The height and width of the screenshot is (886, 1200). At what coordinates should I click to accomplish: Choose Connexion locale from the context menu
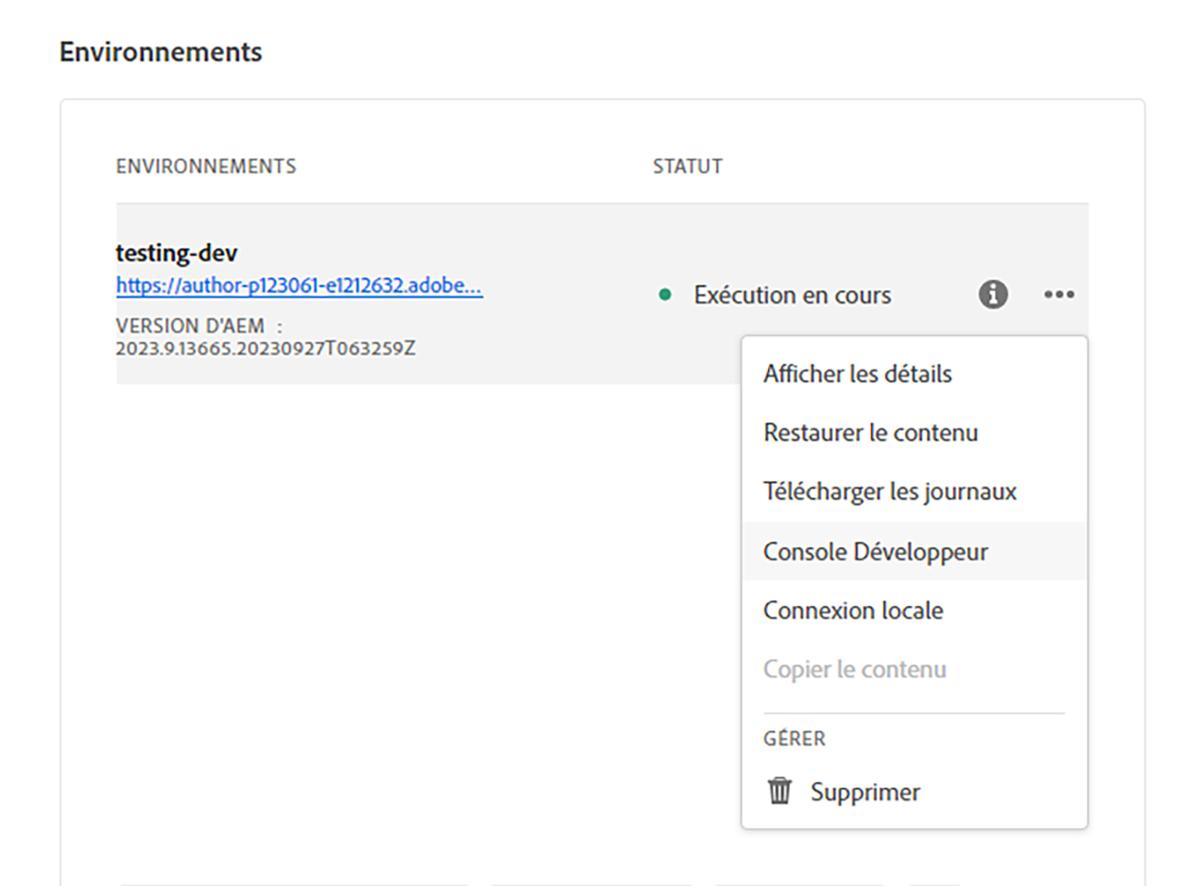pos(852,610)
